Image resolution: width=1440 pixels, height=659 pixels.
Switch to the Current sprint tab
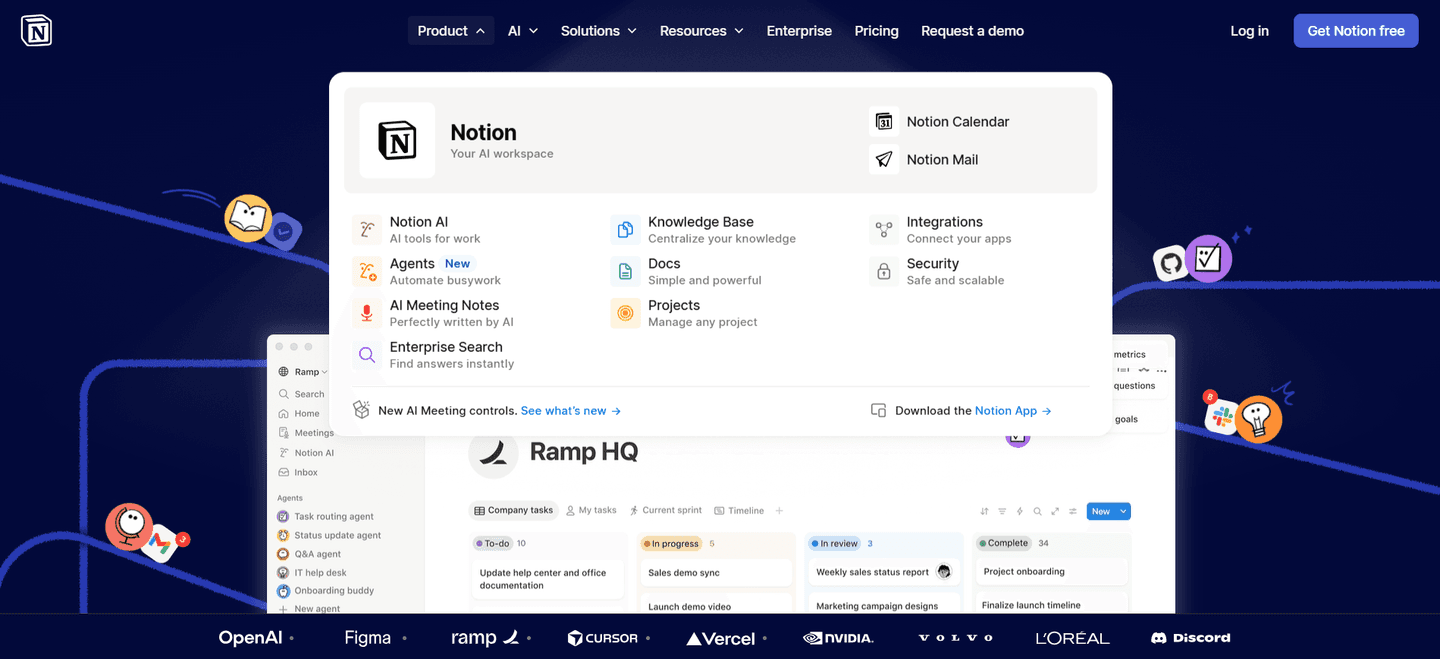(x=666, y=510)
